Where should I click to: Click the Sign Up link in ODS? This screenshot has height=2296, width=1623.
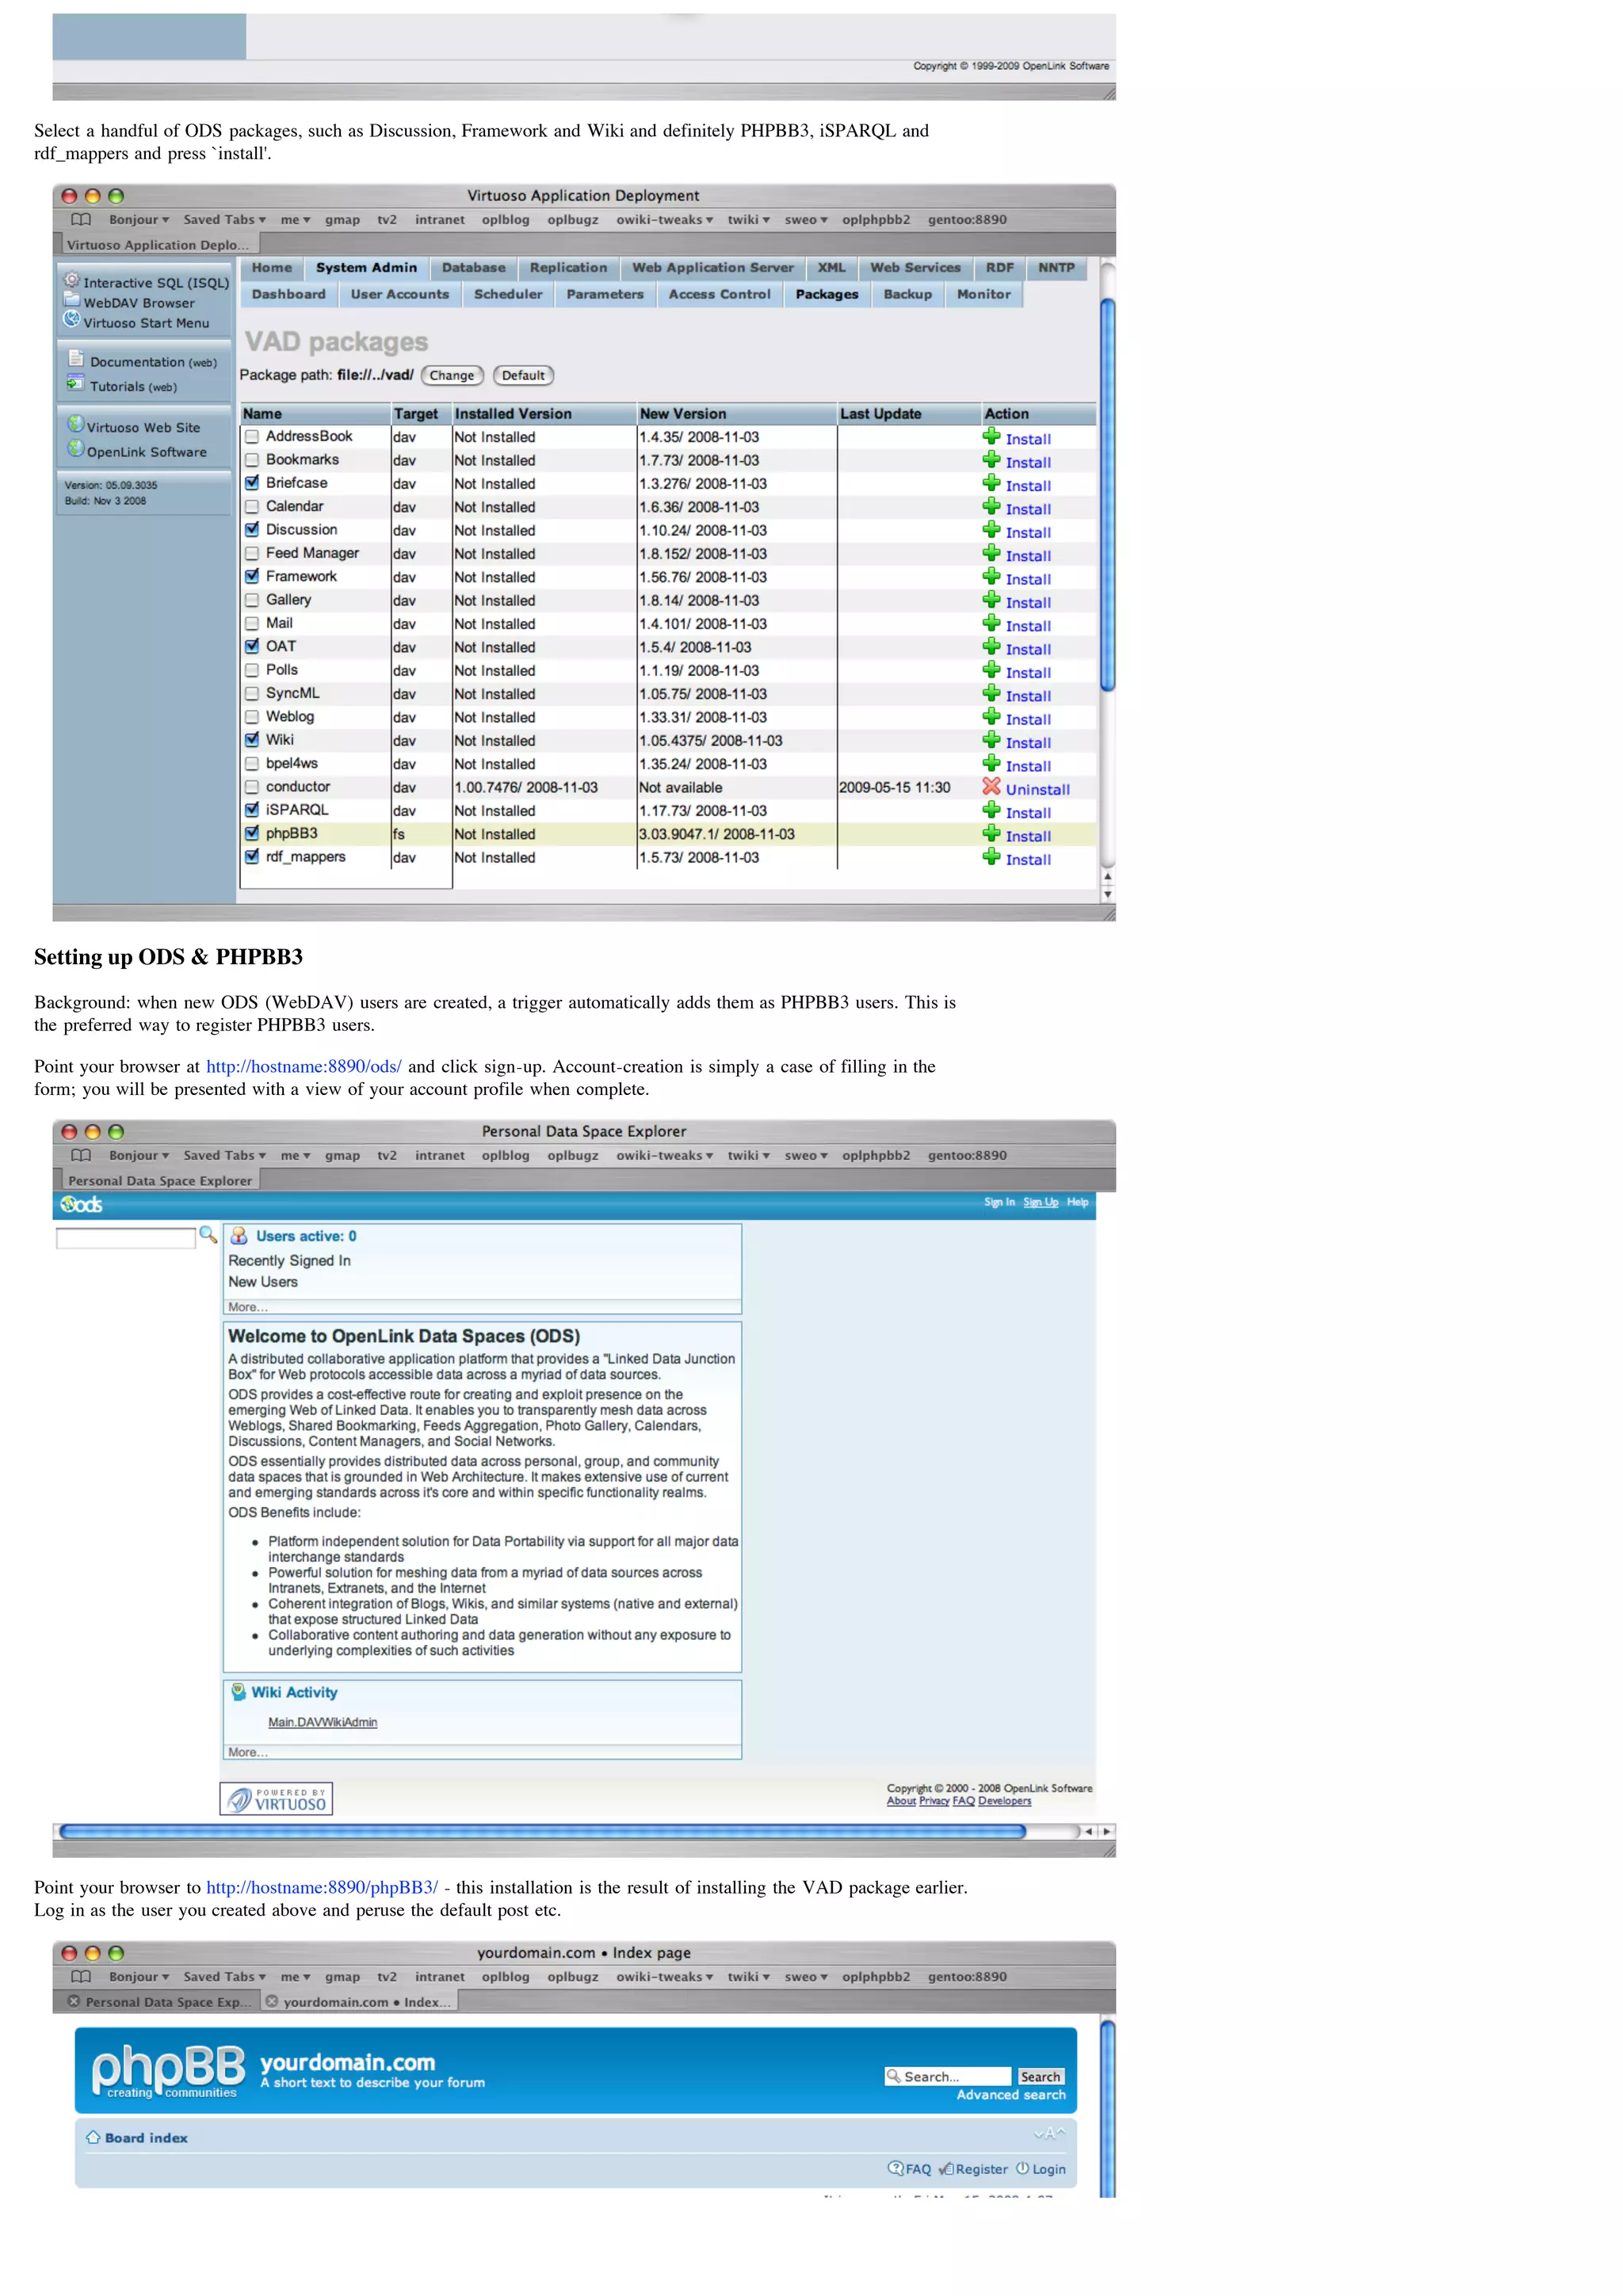click(x=1040, y=1202)
